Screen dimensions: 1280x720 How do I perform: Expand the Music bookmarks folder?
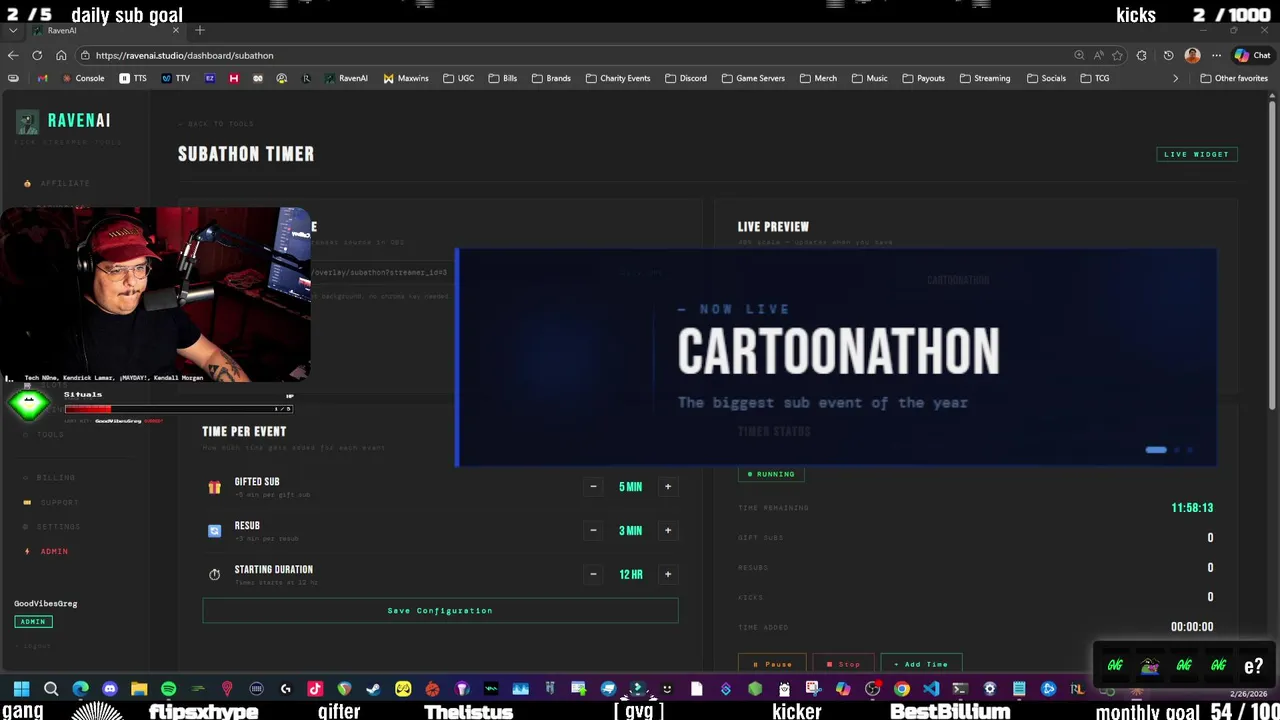[x=869, y=78]
